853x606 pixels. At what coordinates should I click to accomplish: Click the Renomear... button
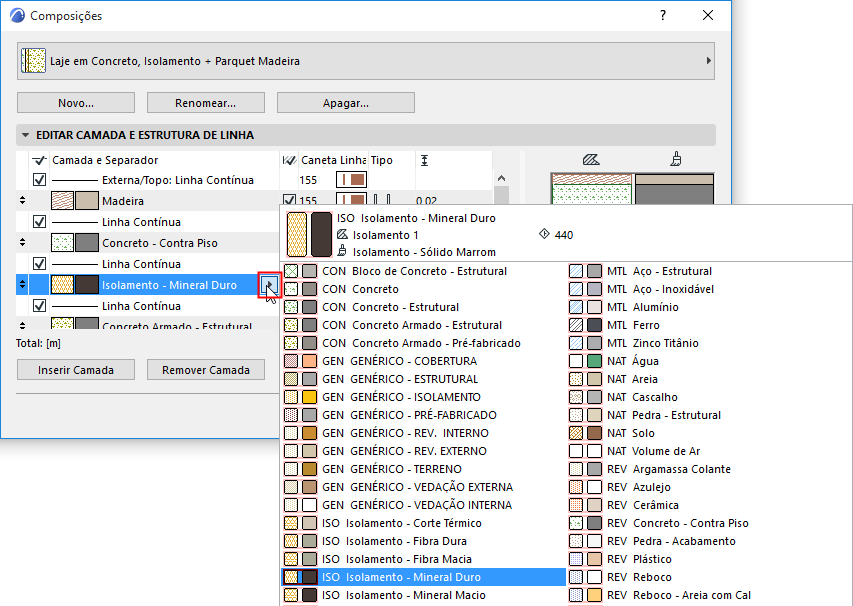206,103
